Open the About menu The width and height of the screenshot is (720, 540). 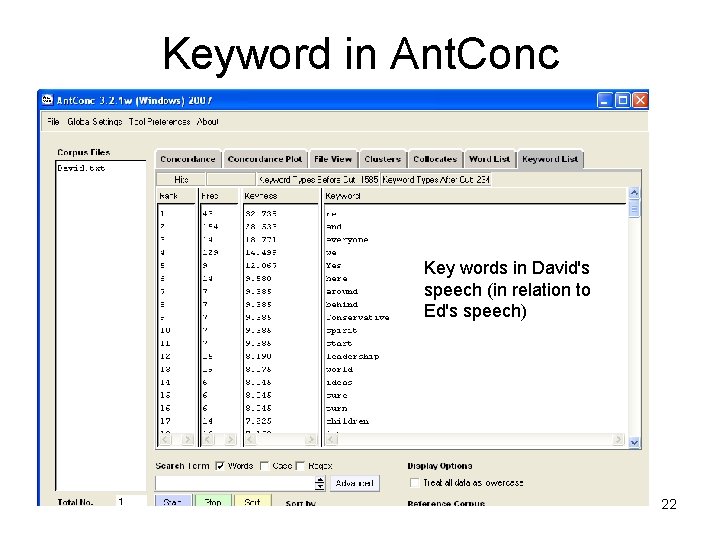tap(208, 122)
